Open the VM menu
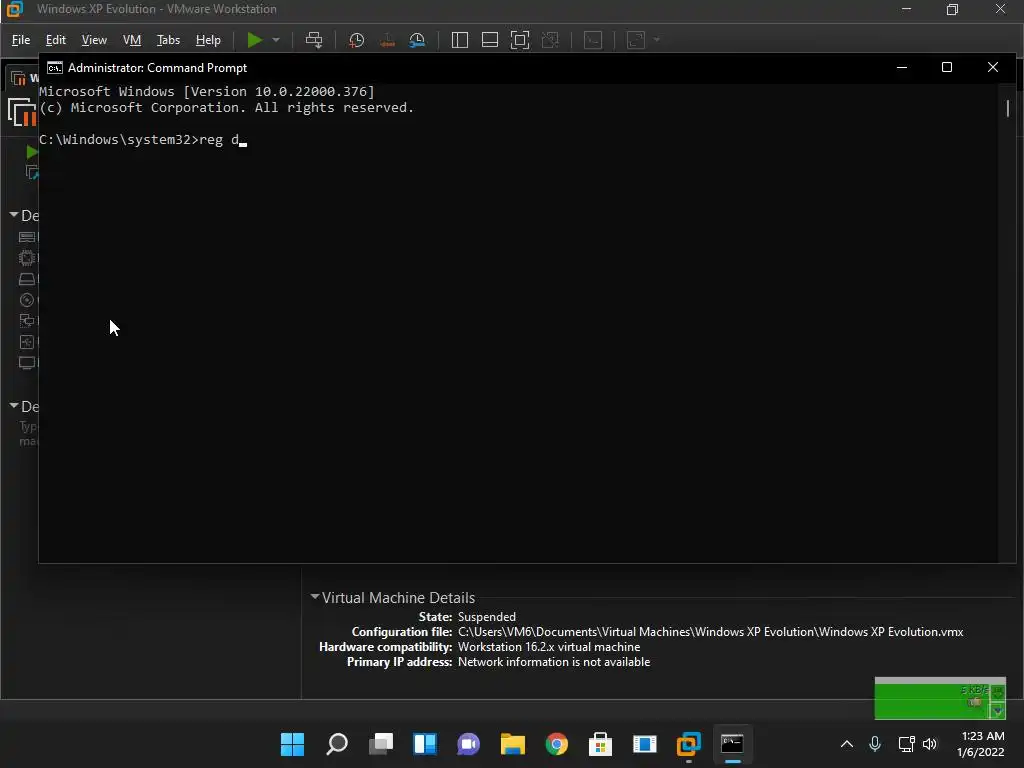The image size is (1024, 768). click(132, 40)
